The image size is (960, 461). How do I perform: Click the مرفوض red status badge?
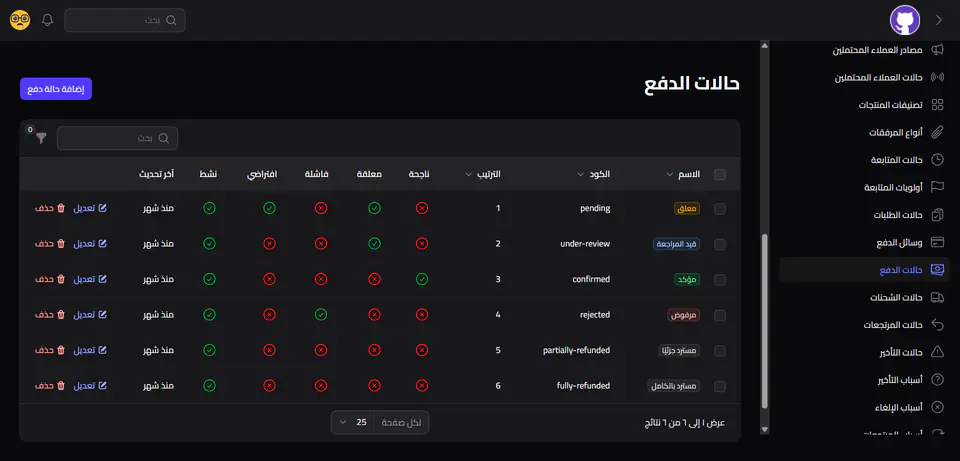pyautogui.click(x=683, y=315)
